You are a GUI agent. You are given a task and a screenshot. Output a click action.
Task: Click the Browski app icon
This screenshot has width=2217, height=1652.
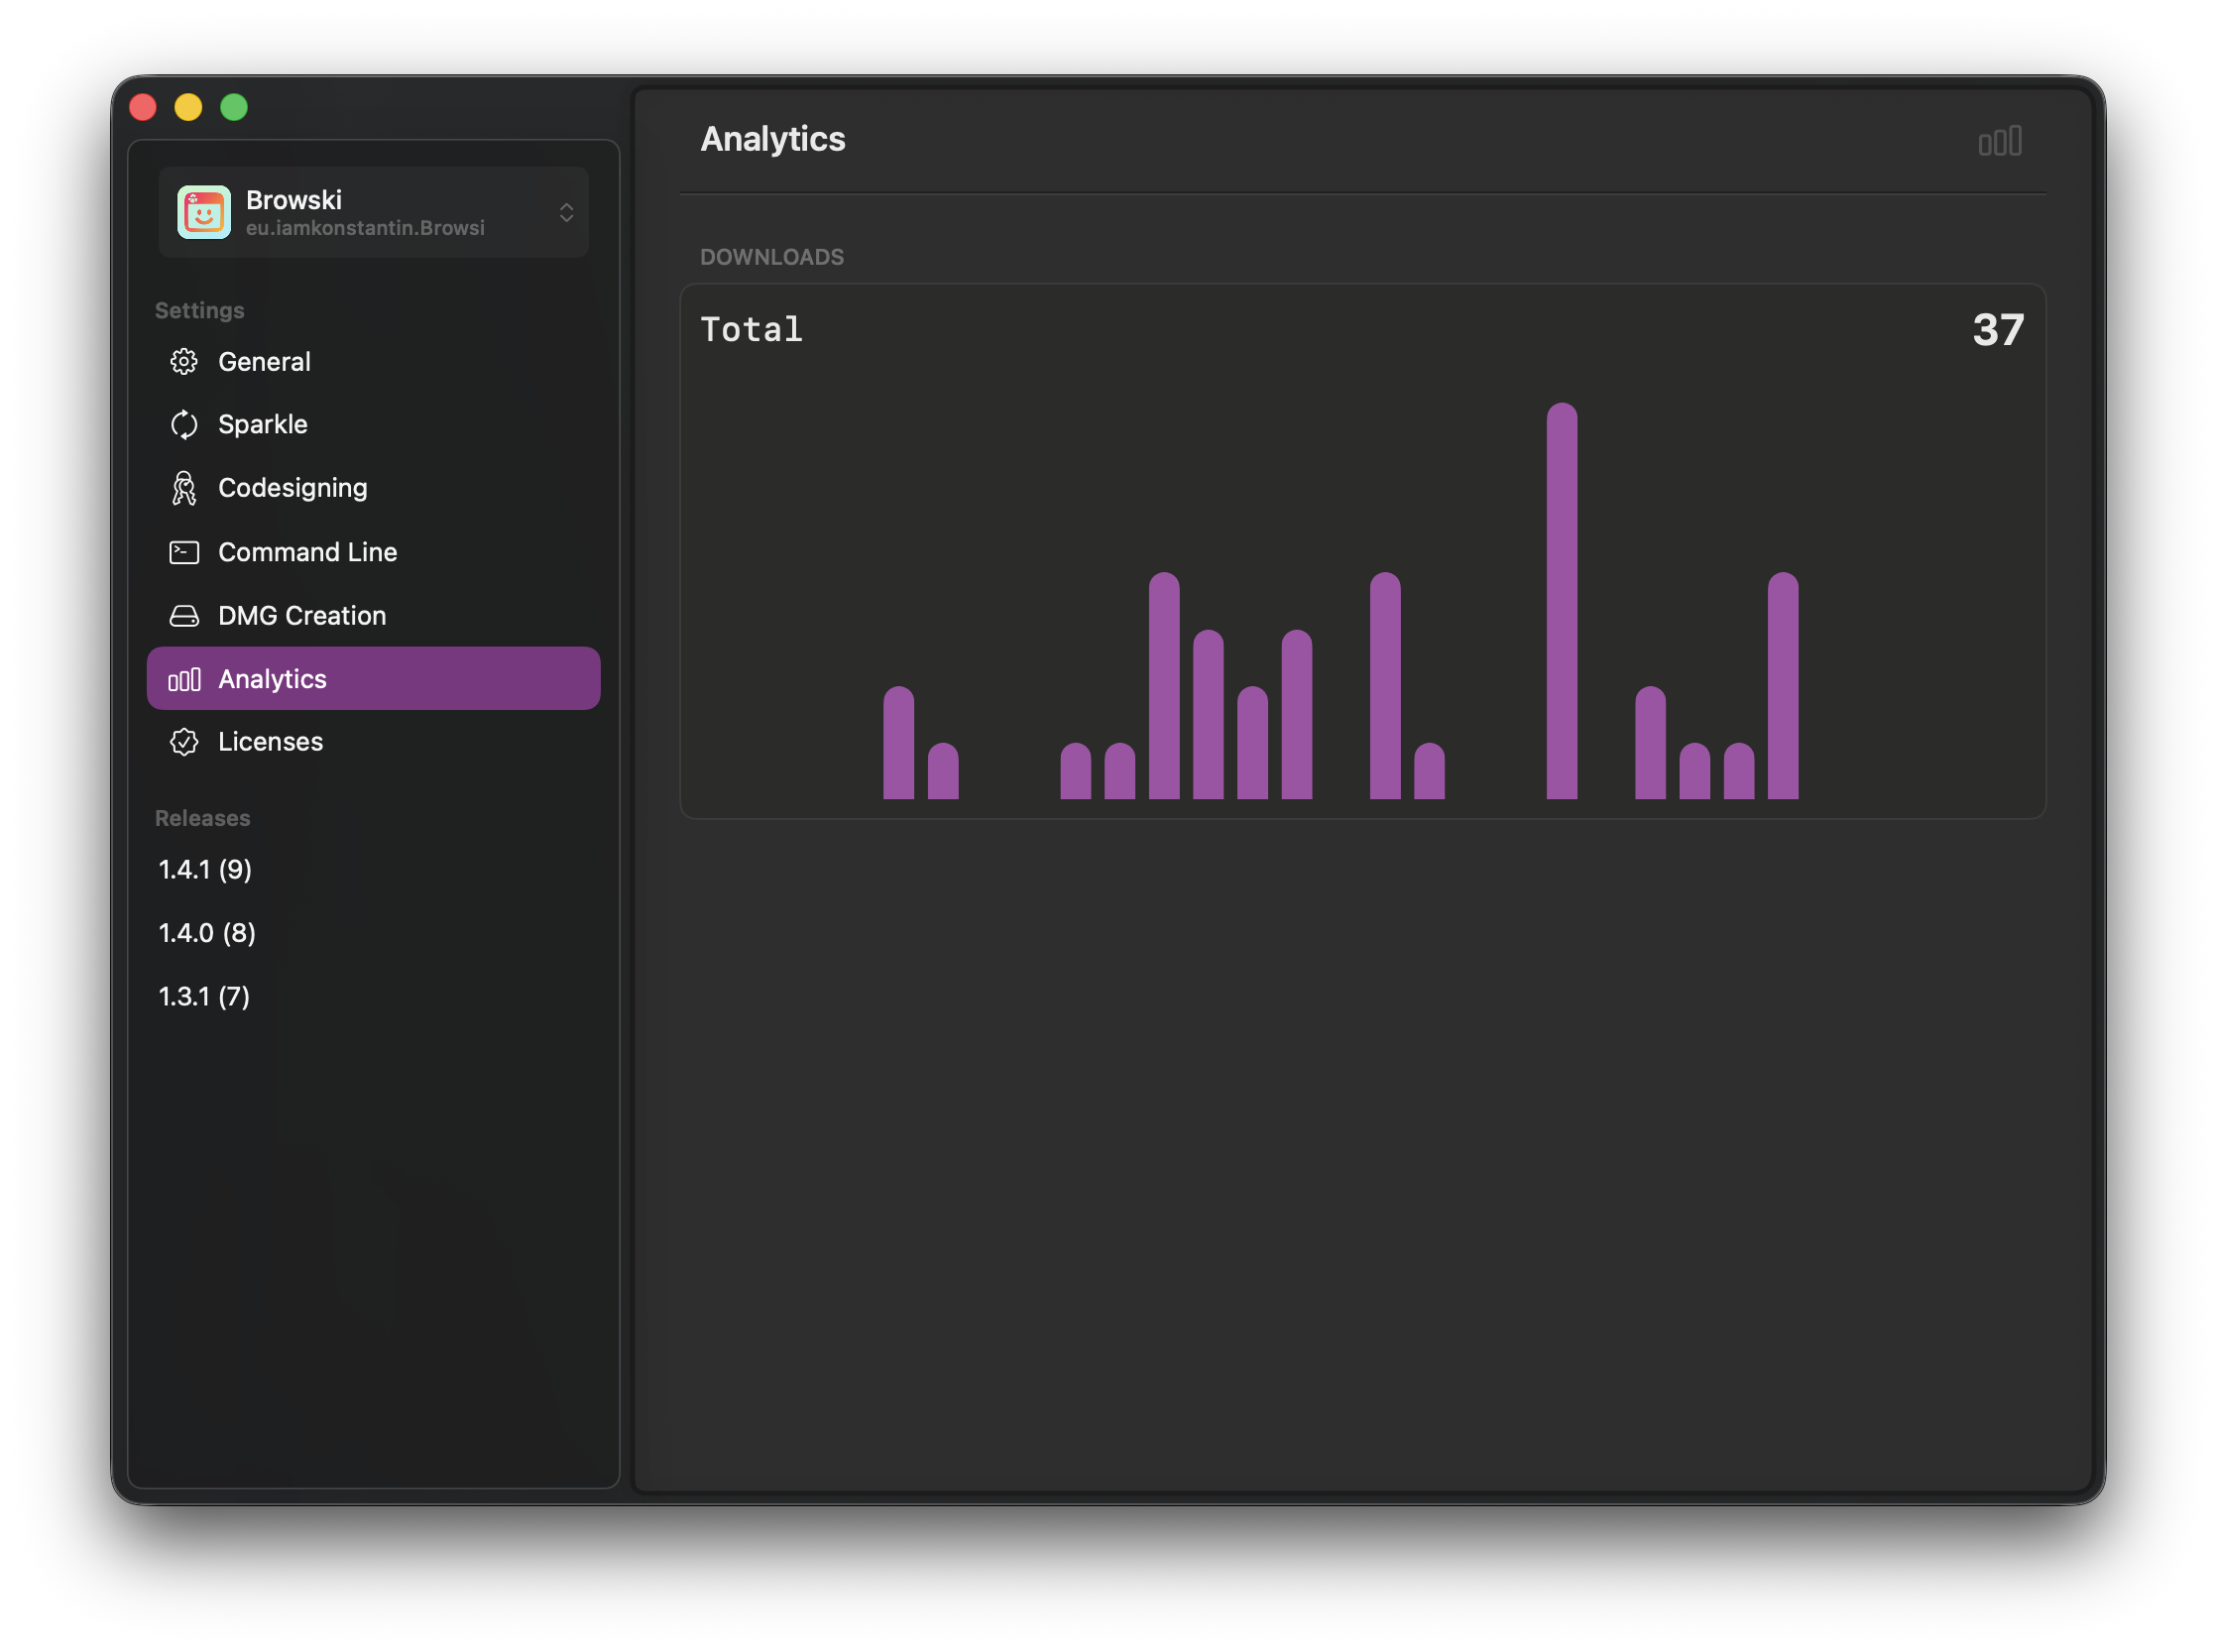click(204, 212)
